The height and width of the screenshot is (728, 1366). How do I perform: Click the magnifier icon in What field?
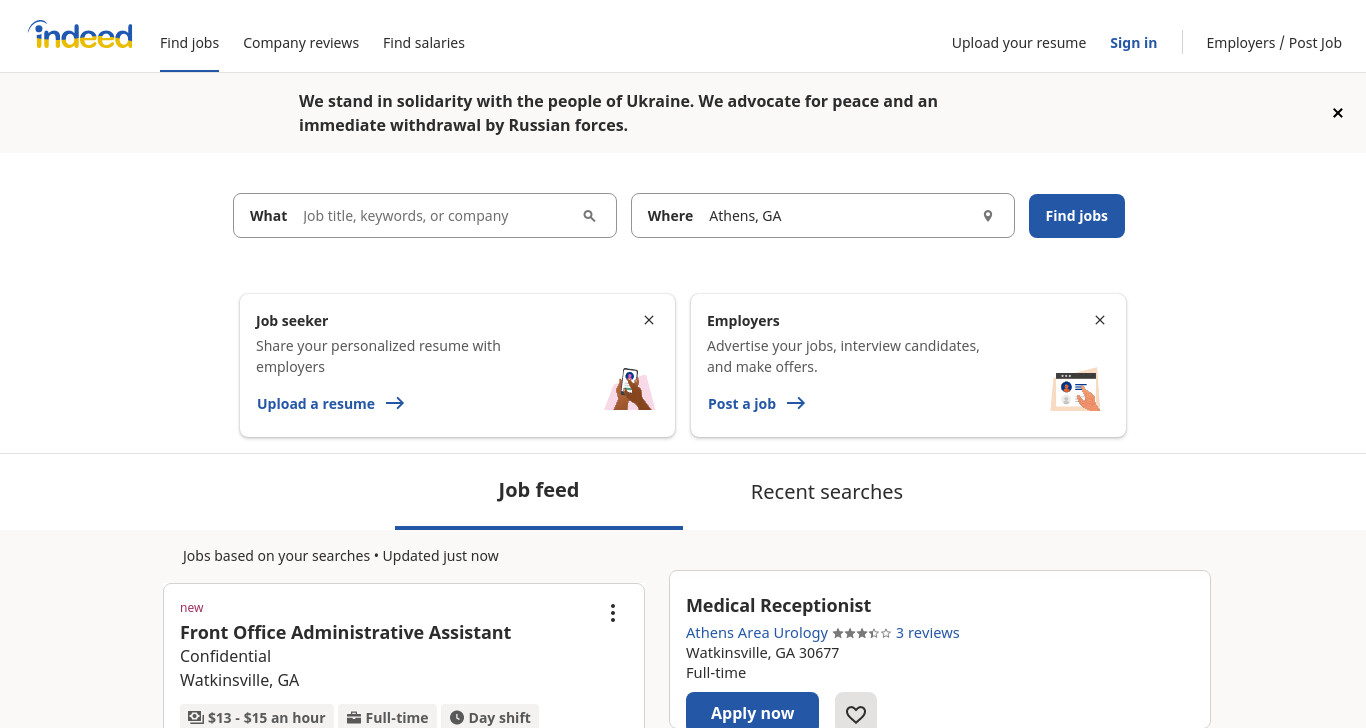click(589, 216)
